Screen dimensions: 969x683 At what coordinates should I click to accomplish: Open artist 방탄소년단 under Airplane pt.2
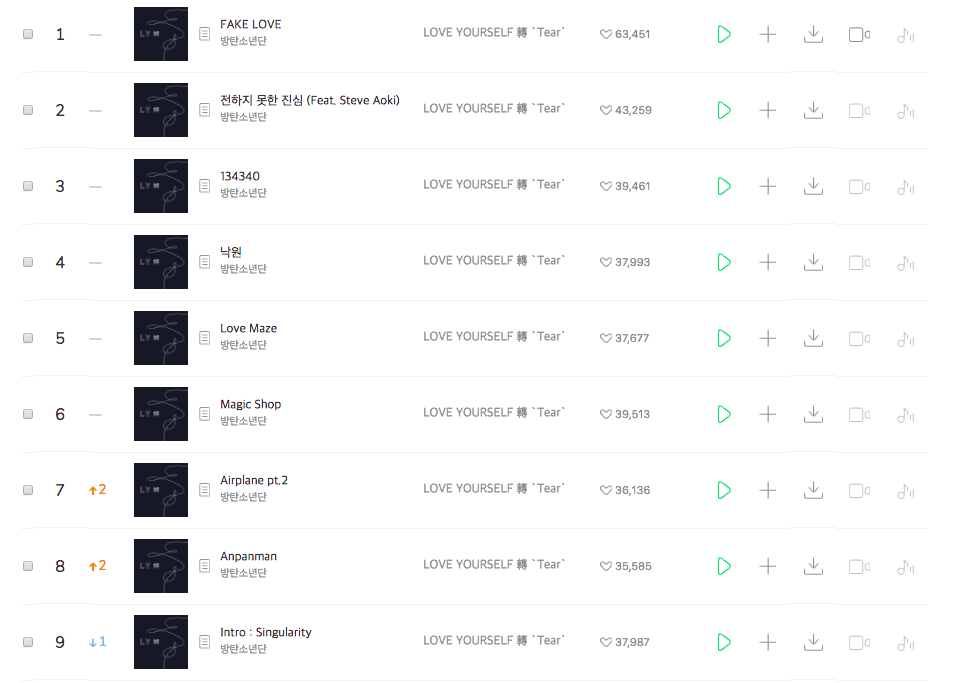[x=243, y=497]
